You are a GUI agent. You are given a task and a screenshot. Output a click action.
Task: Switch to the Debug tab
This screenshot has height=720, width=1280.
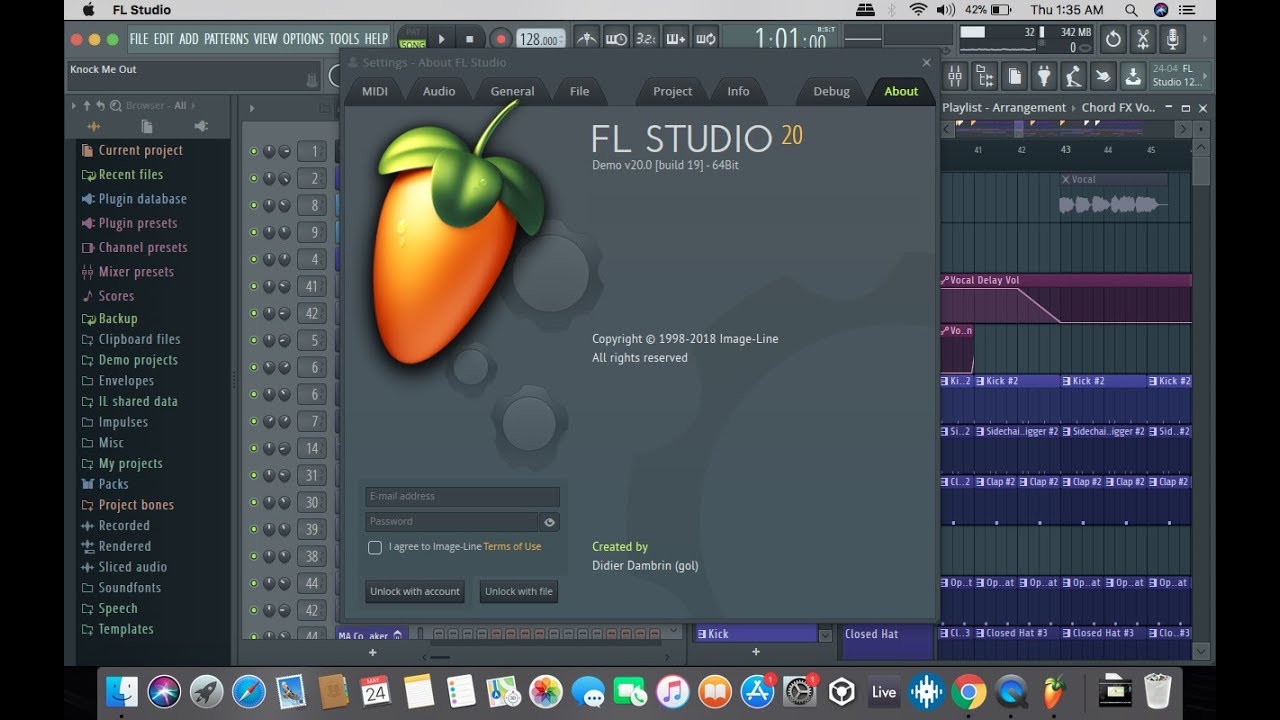831,91
